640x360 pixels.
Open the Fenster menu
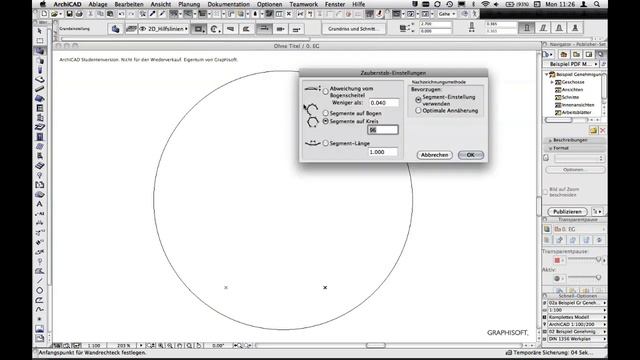tap(335, 4)
